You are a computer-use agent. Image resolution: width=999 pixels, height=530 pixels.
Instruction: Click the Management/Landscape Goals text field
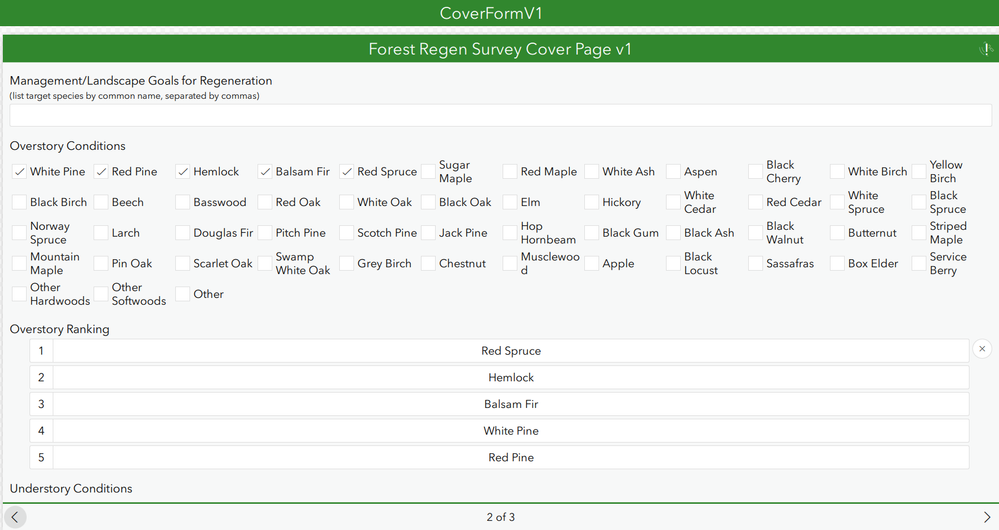[500, 115]
